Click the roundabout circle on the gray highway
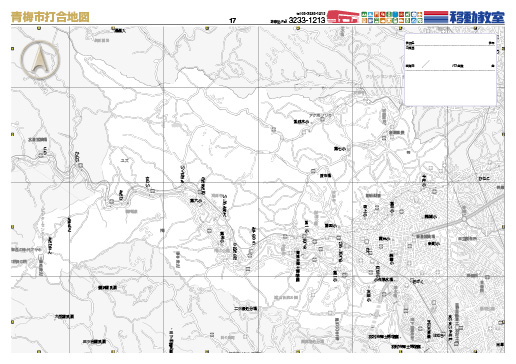 tap(464, 219)
